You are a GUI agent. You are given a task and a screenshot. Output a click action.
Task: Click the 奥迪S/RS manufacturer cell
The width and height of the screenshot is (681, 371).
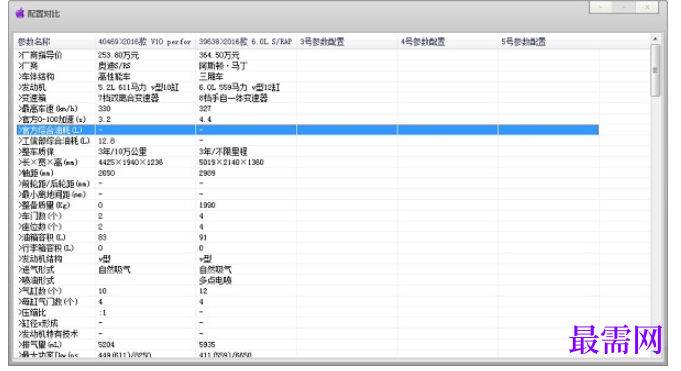[x=114, y=66]
